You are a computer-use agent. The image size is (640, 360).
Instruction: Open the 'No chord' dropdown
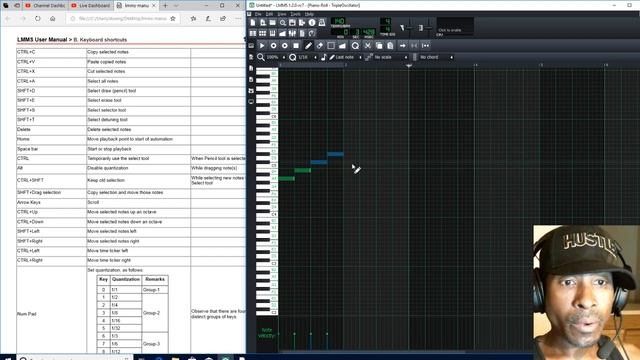coord(436,58)
